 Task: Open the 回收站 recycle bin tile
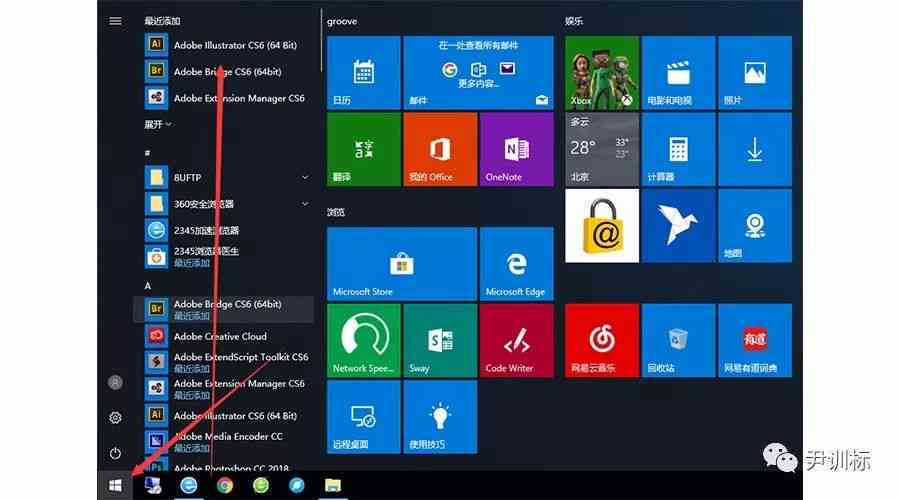[x=678, y=340]
